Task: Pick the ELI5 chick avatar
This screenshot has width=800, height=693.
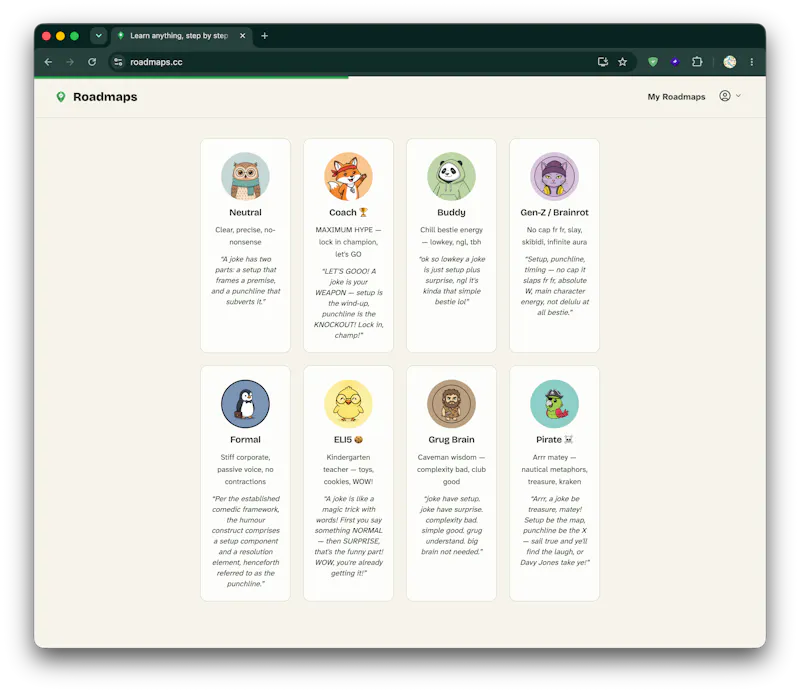Action: [348, 404]
